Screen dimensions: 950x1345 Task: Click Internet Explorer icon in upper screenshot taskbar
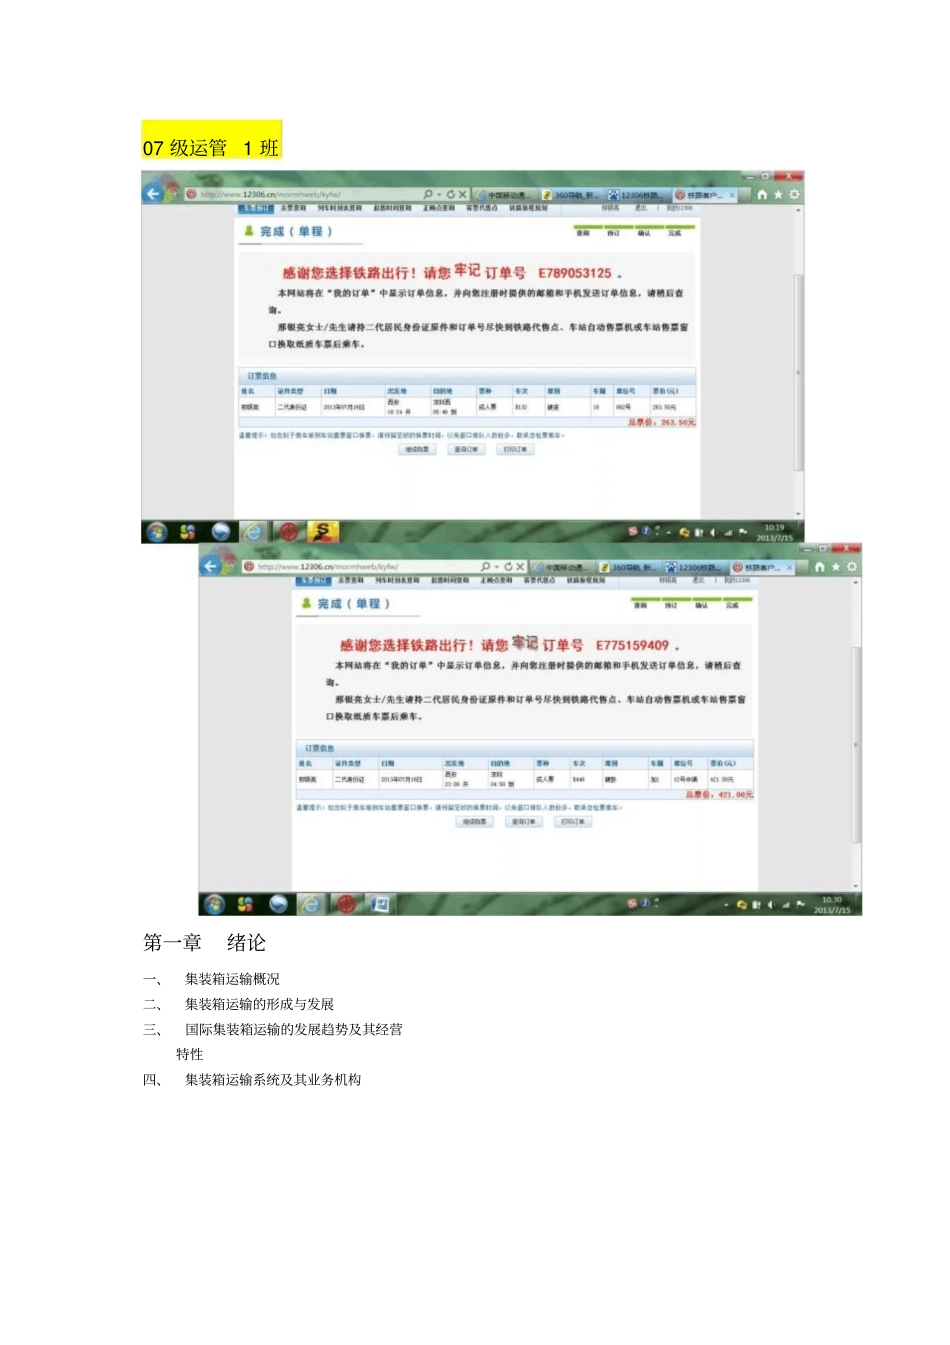253,532
